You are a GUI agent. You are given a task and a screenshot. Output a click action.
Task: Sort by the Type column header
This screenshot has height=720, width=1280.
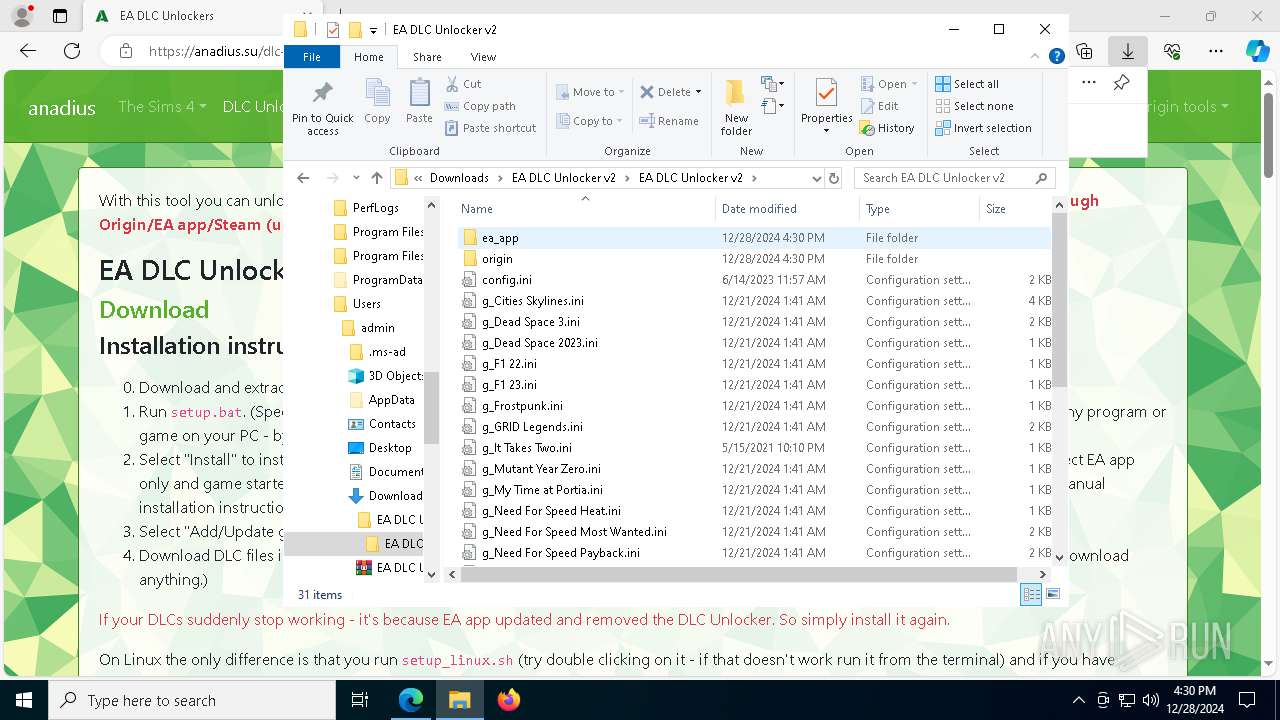[x=919, y=209]
